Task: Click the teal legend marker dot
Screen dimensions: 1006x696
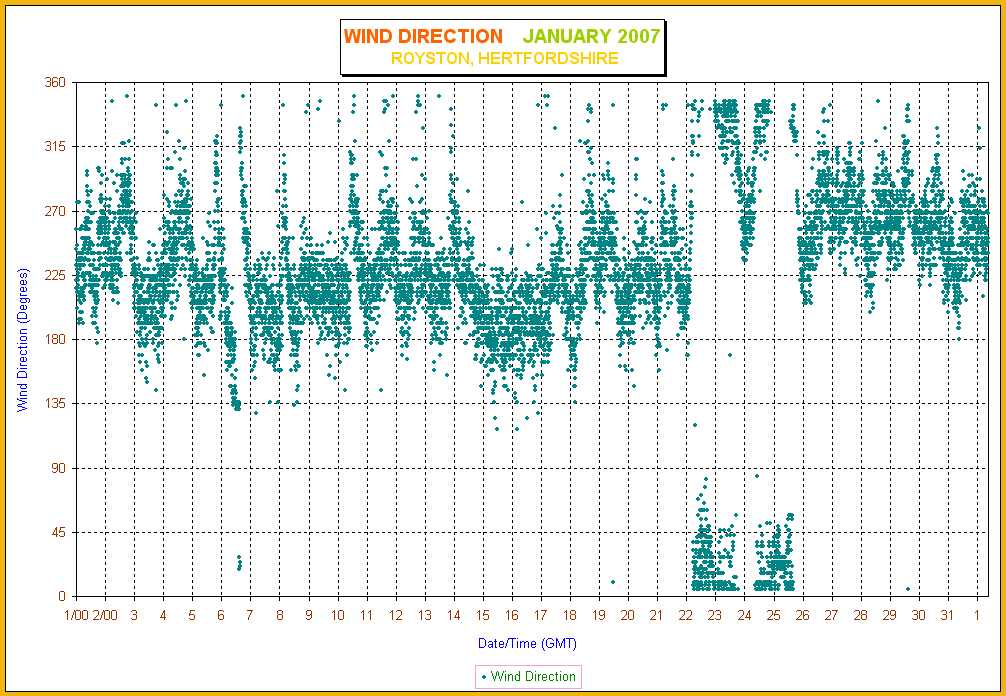Action: 485,677
